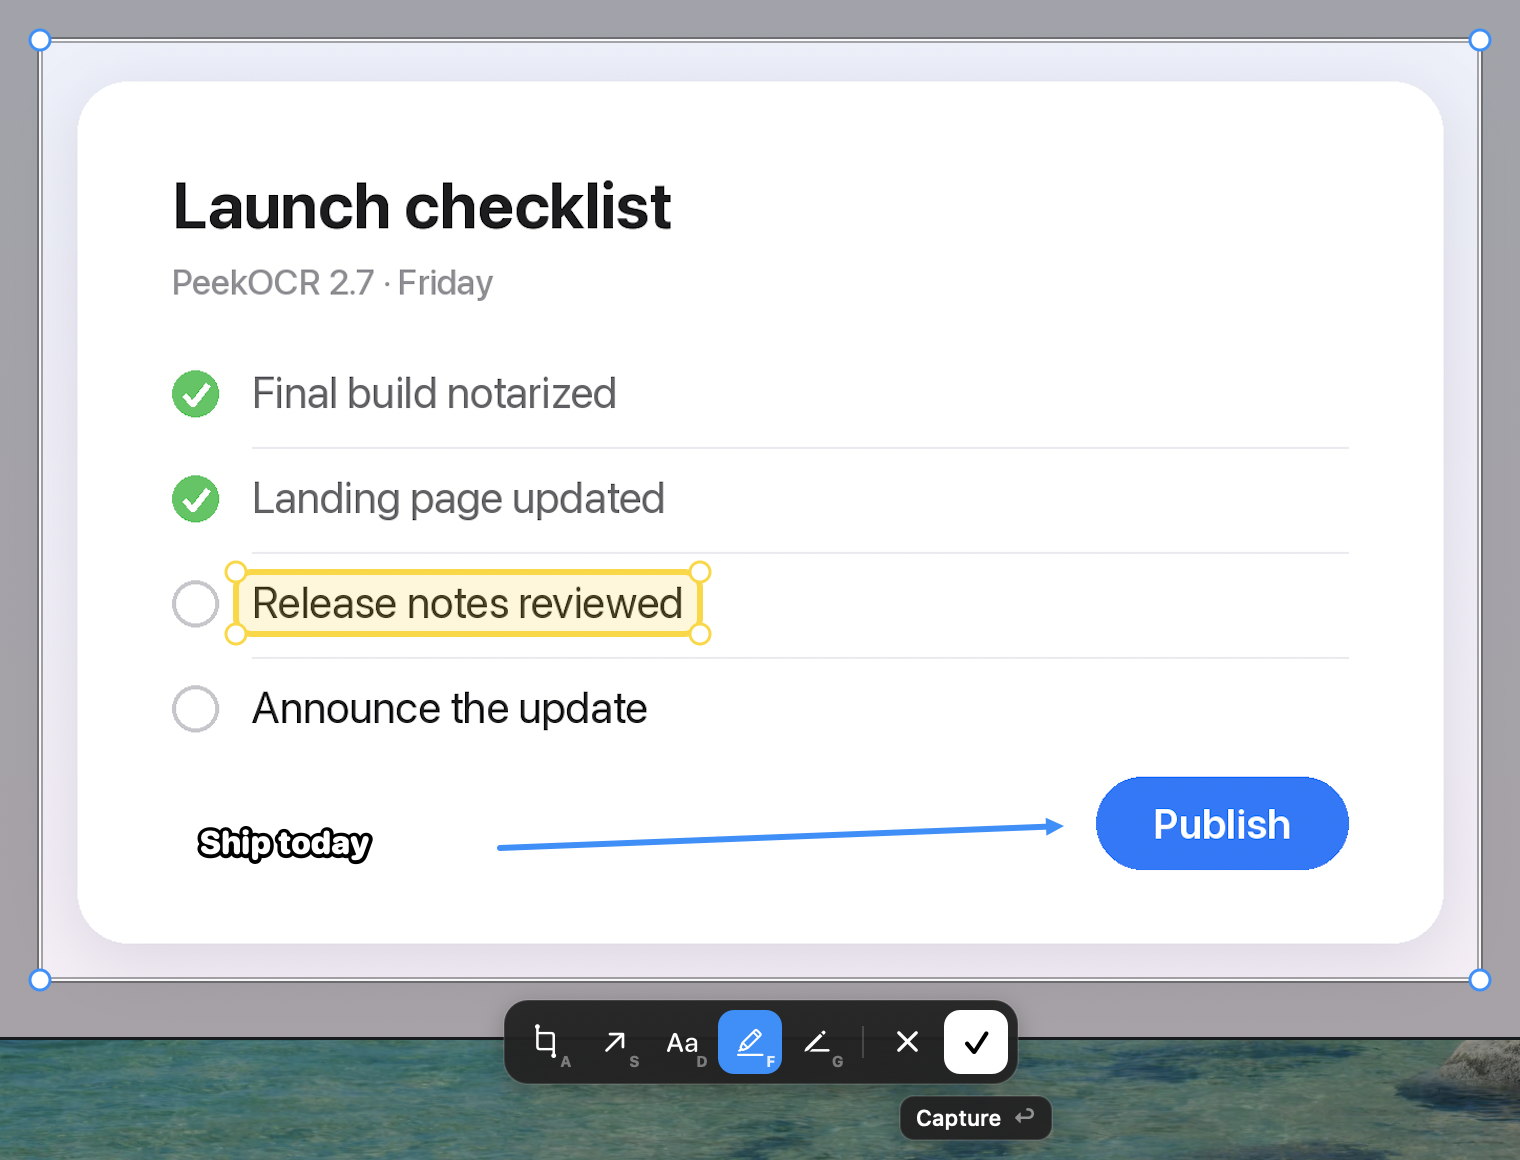Click the Landing page updated text
The height and width of the screenshot is (1160, 1520).
click(x=458, y=499)
